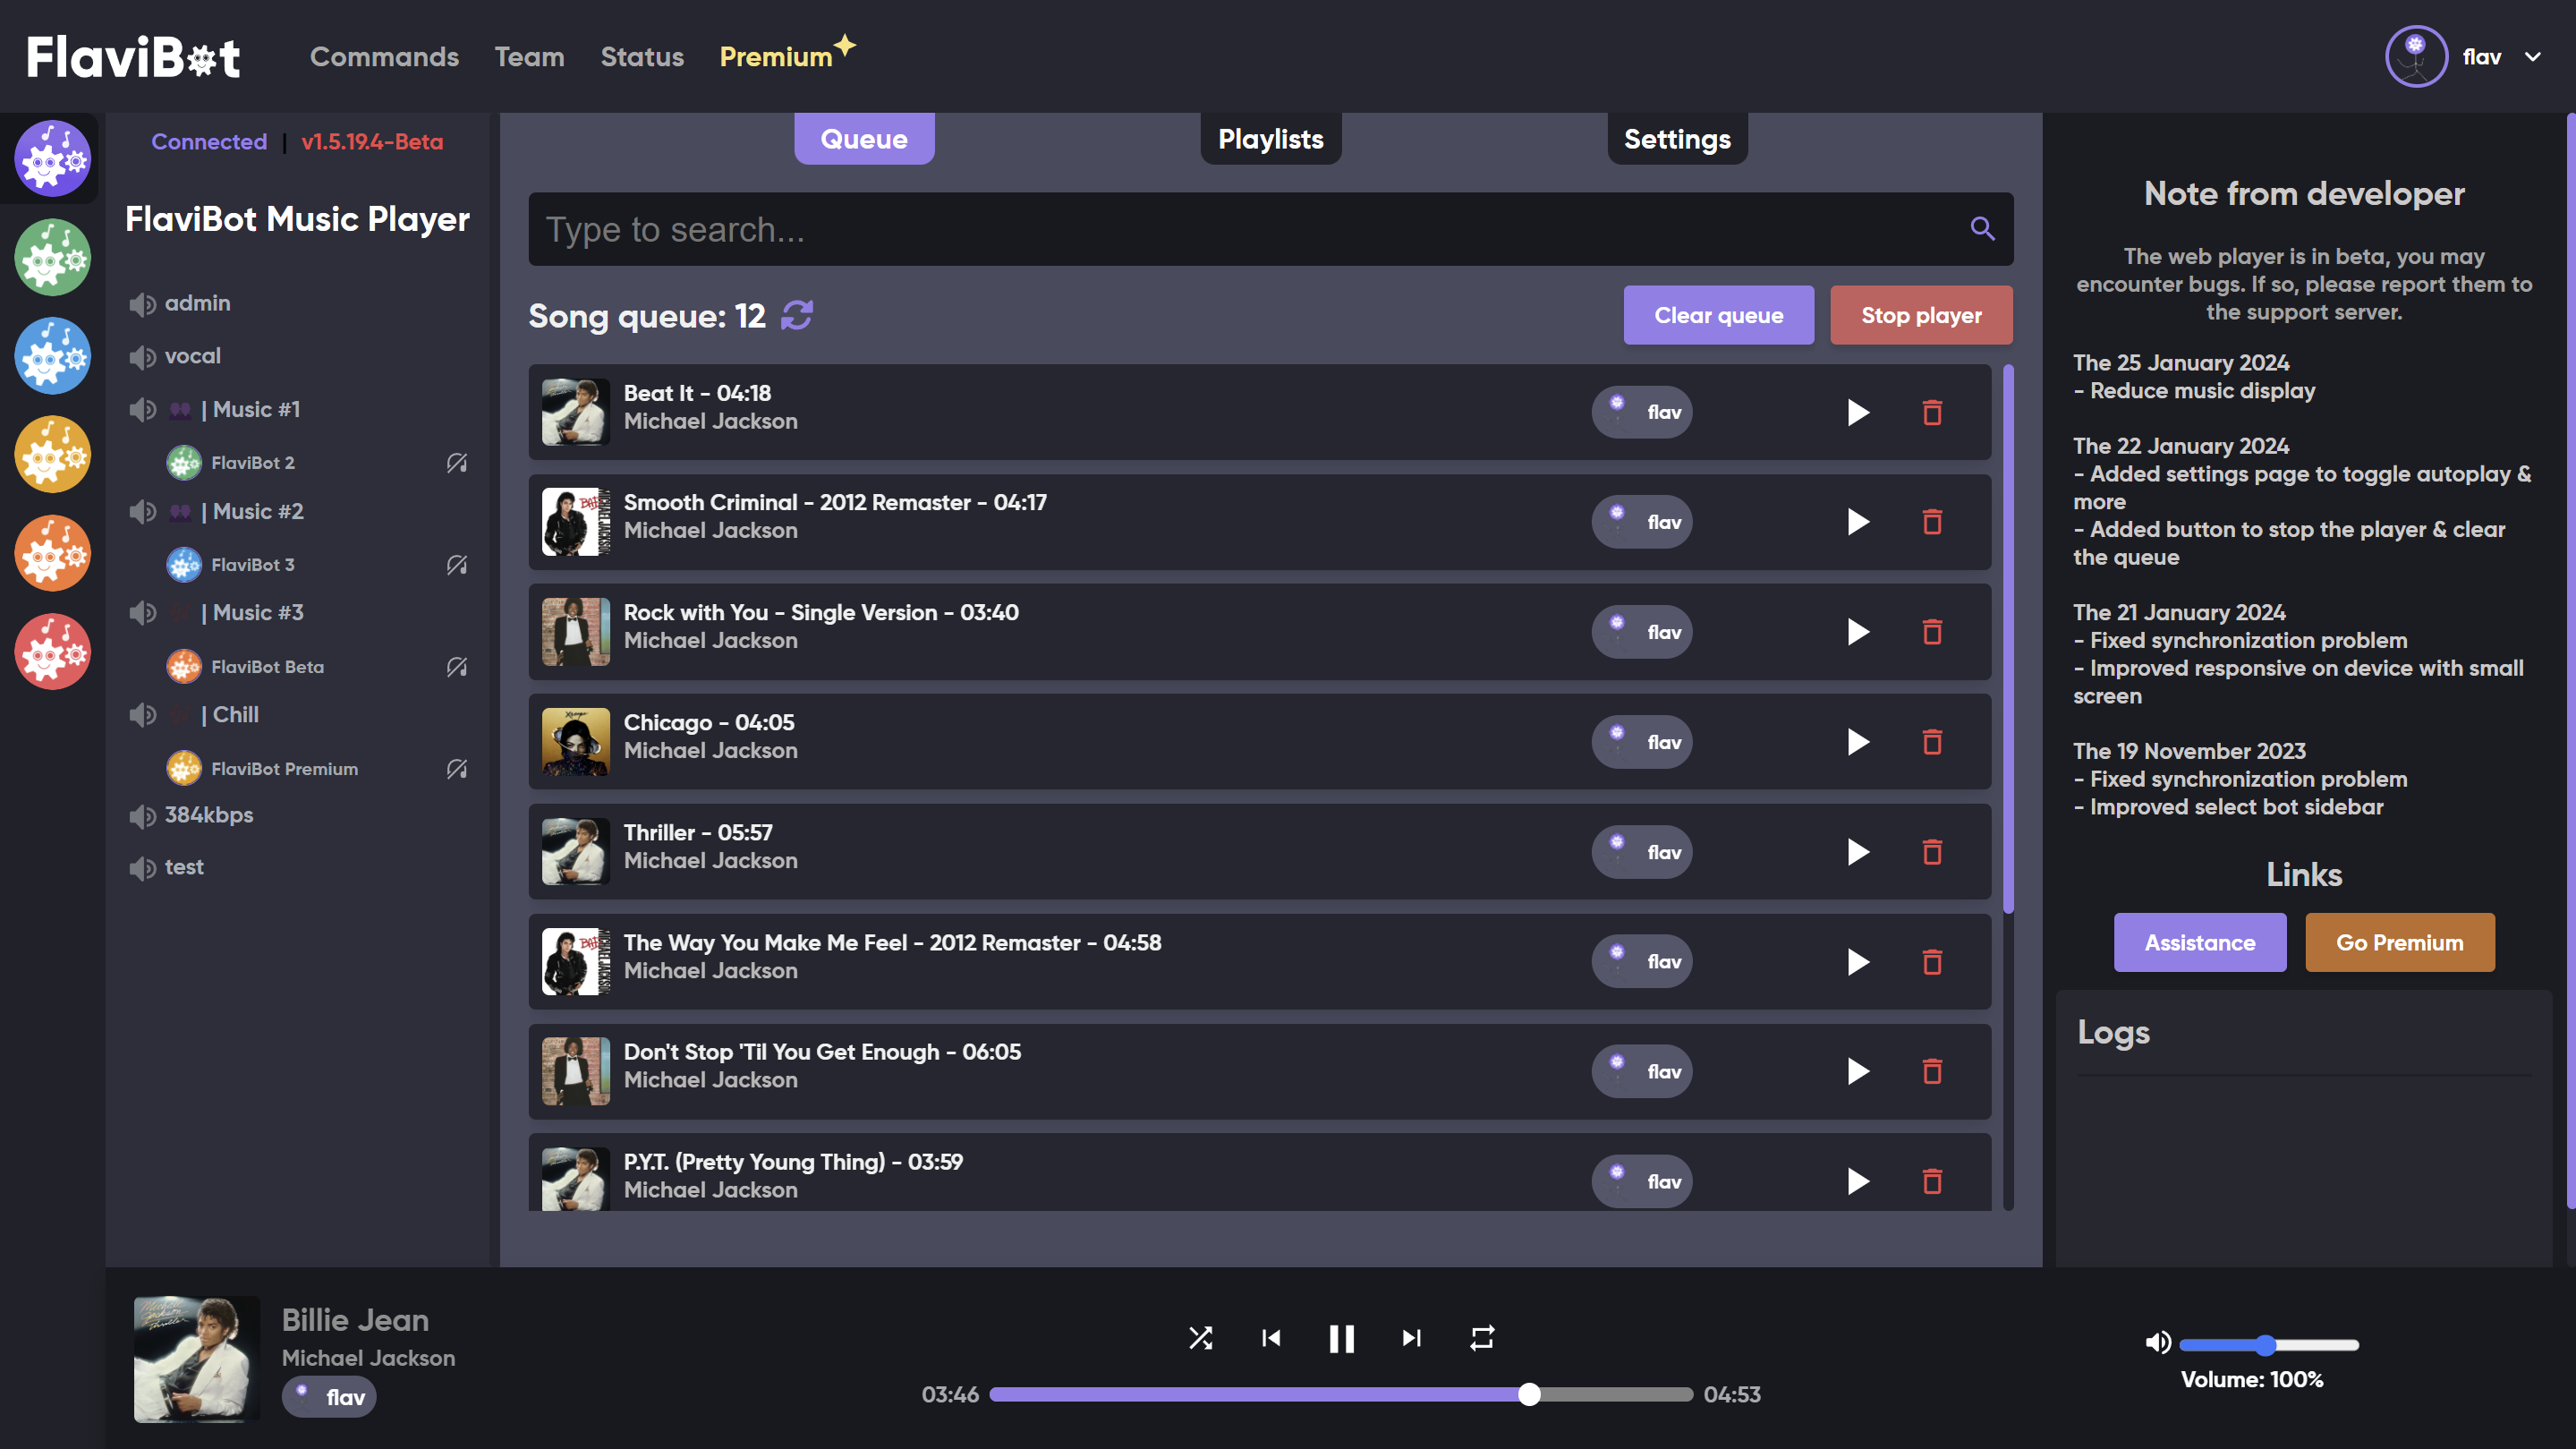The image size is (2576, 1449).
Task: Switch to the Playlists tab
Action: click(1271, 138)
